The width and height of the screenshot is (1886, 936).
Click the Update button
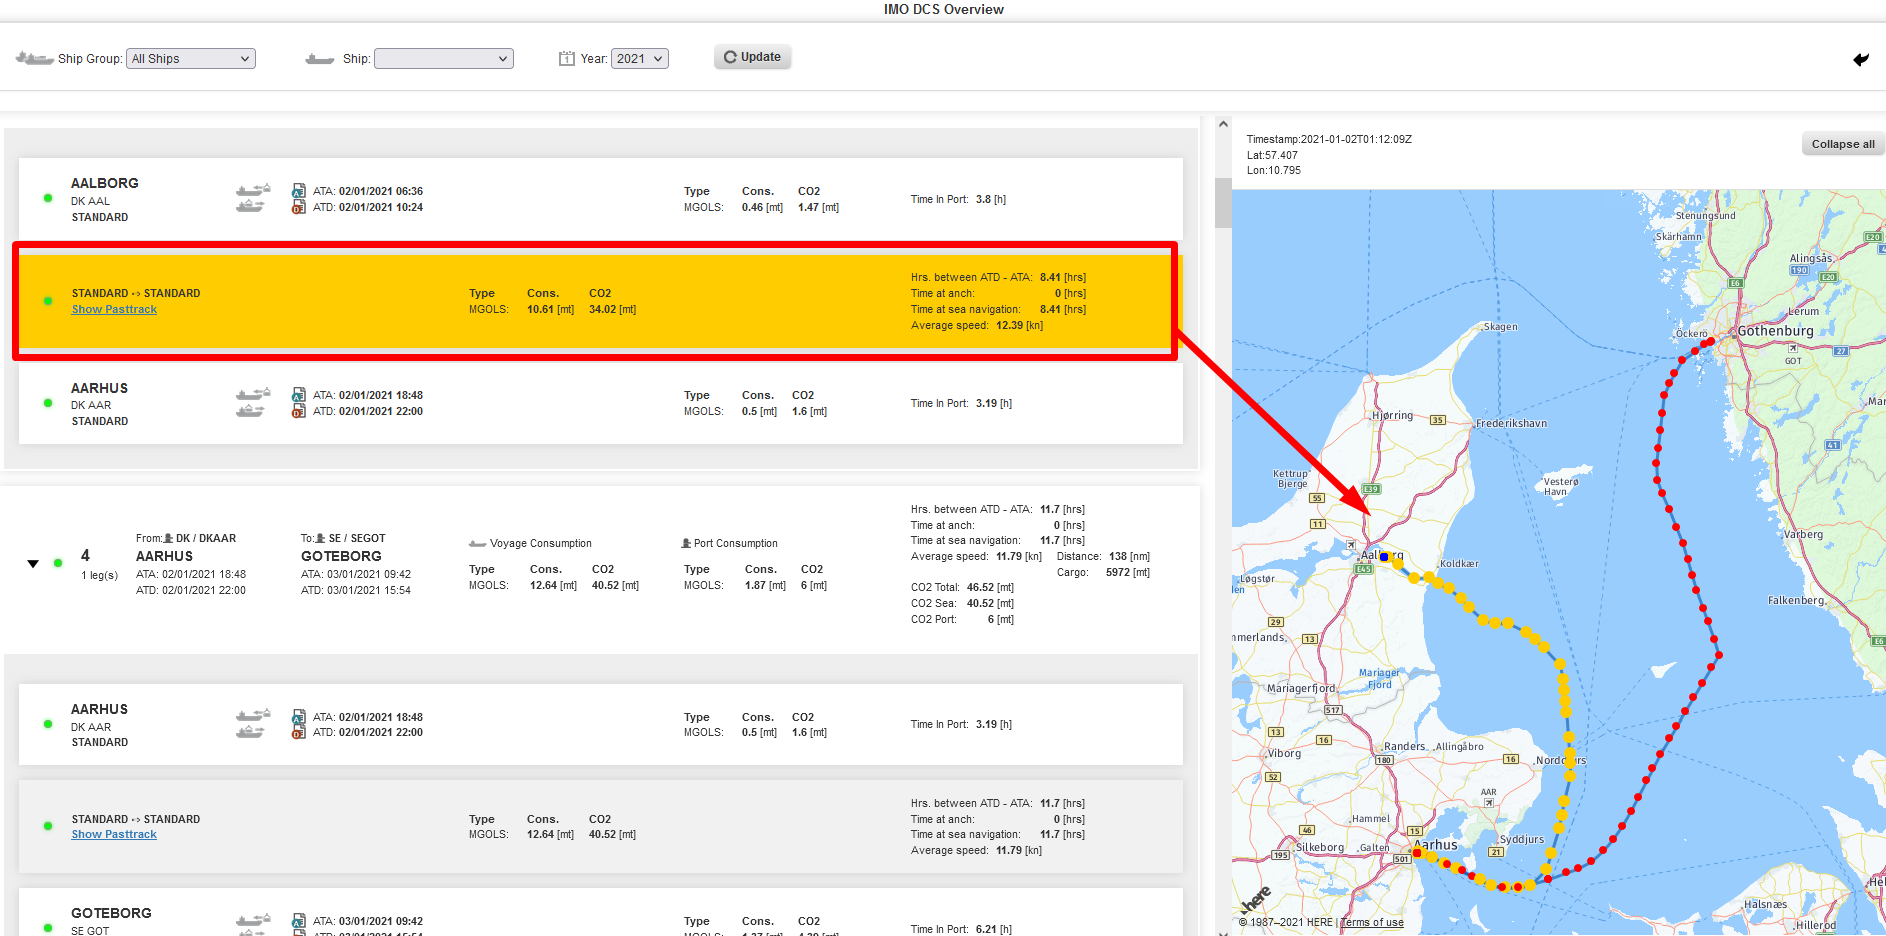point(752,57)
